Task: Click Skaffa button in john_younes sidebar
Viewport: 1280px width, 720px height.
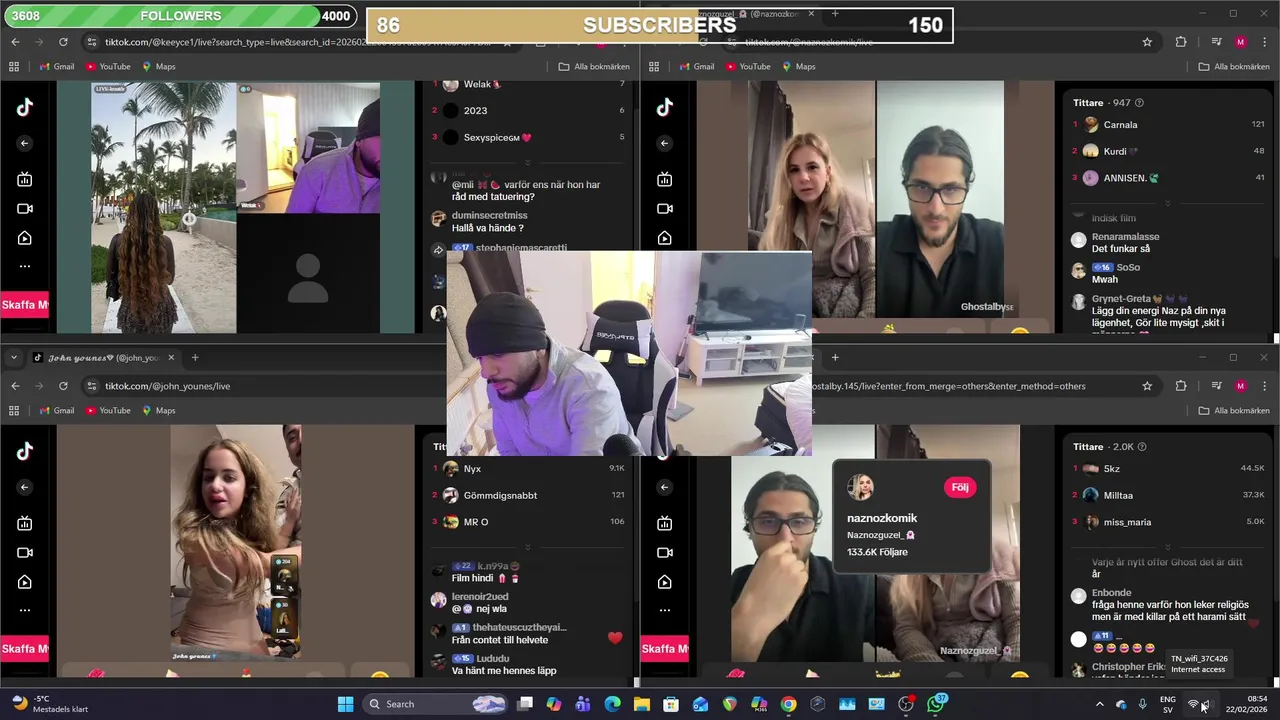Action: click(x=24, y=649)
